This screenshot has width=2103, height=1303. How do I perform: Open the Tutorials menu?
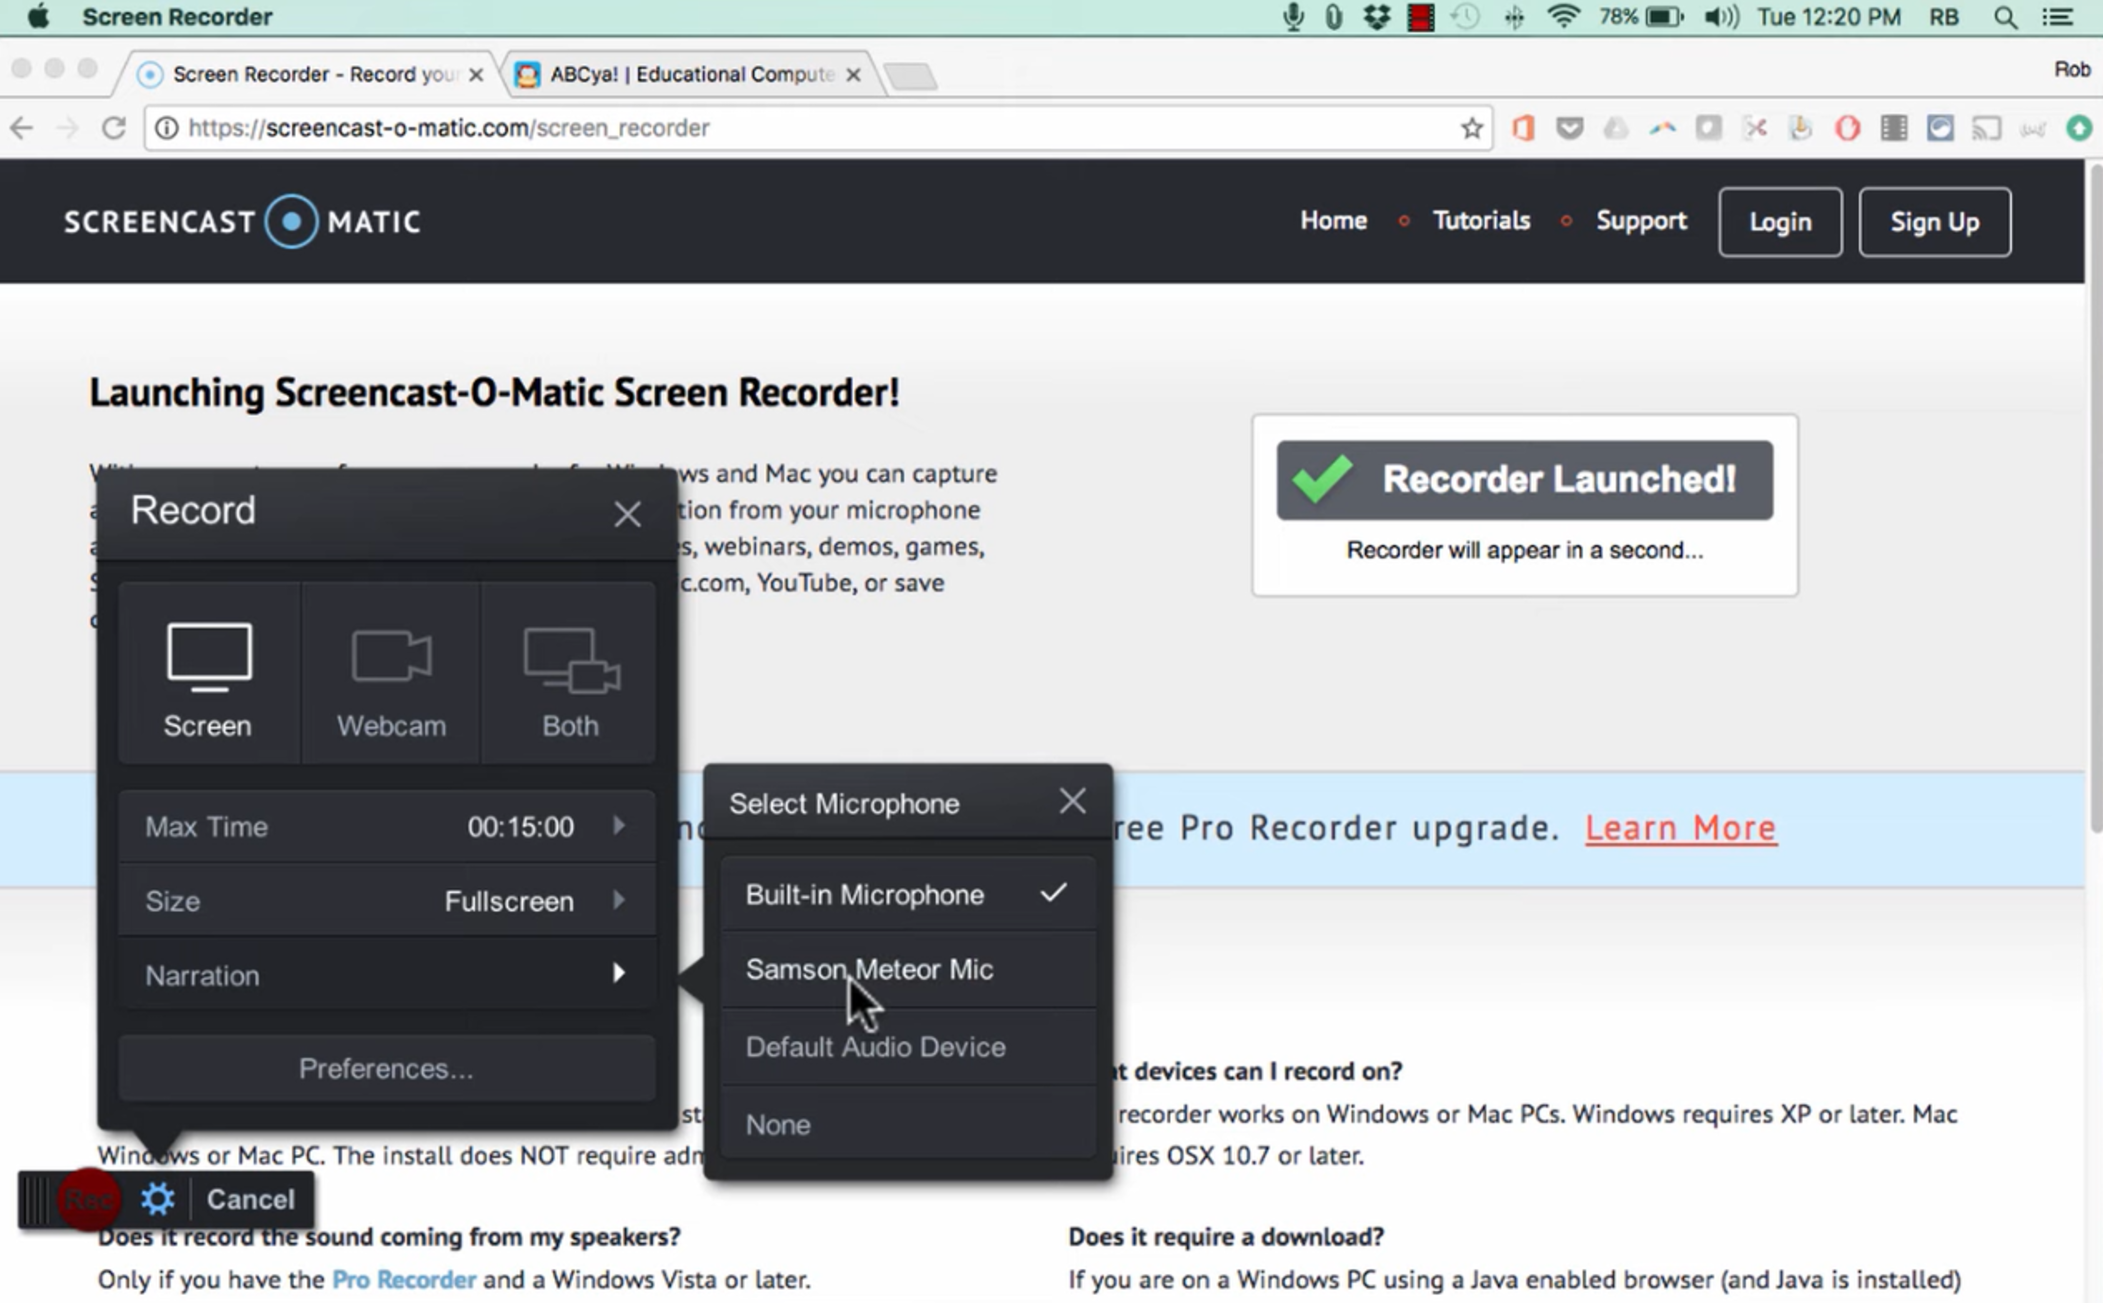click(1480, 221)
